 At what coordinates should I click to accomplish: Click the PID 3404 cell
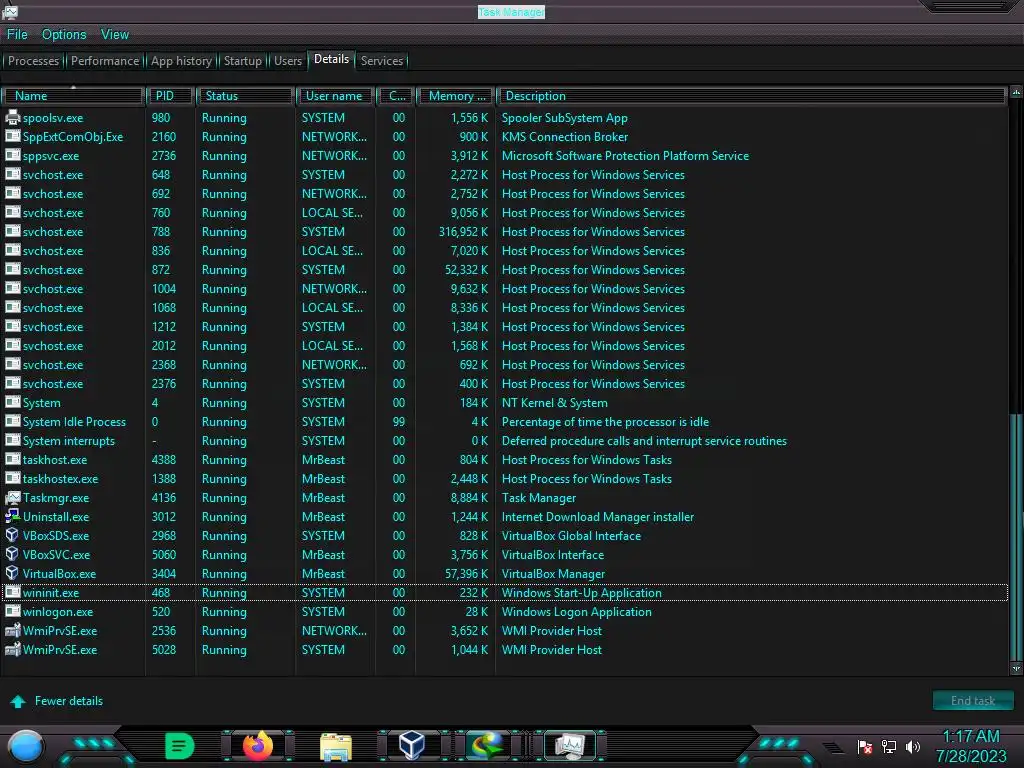coord(164,573)
